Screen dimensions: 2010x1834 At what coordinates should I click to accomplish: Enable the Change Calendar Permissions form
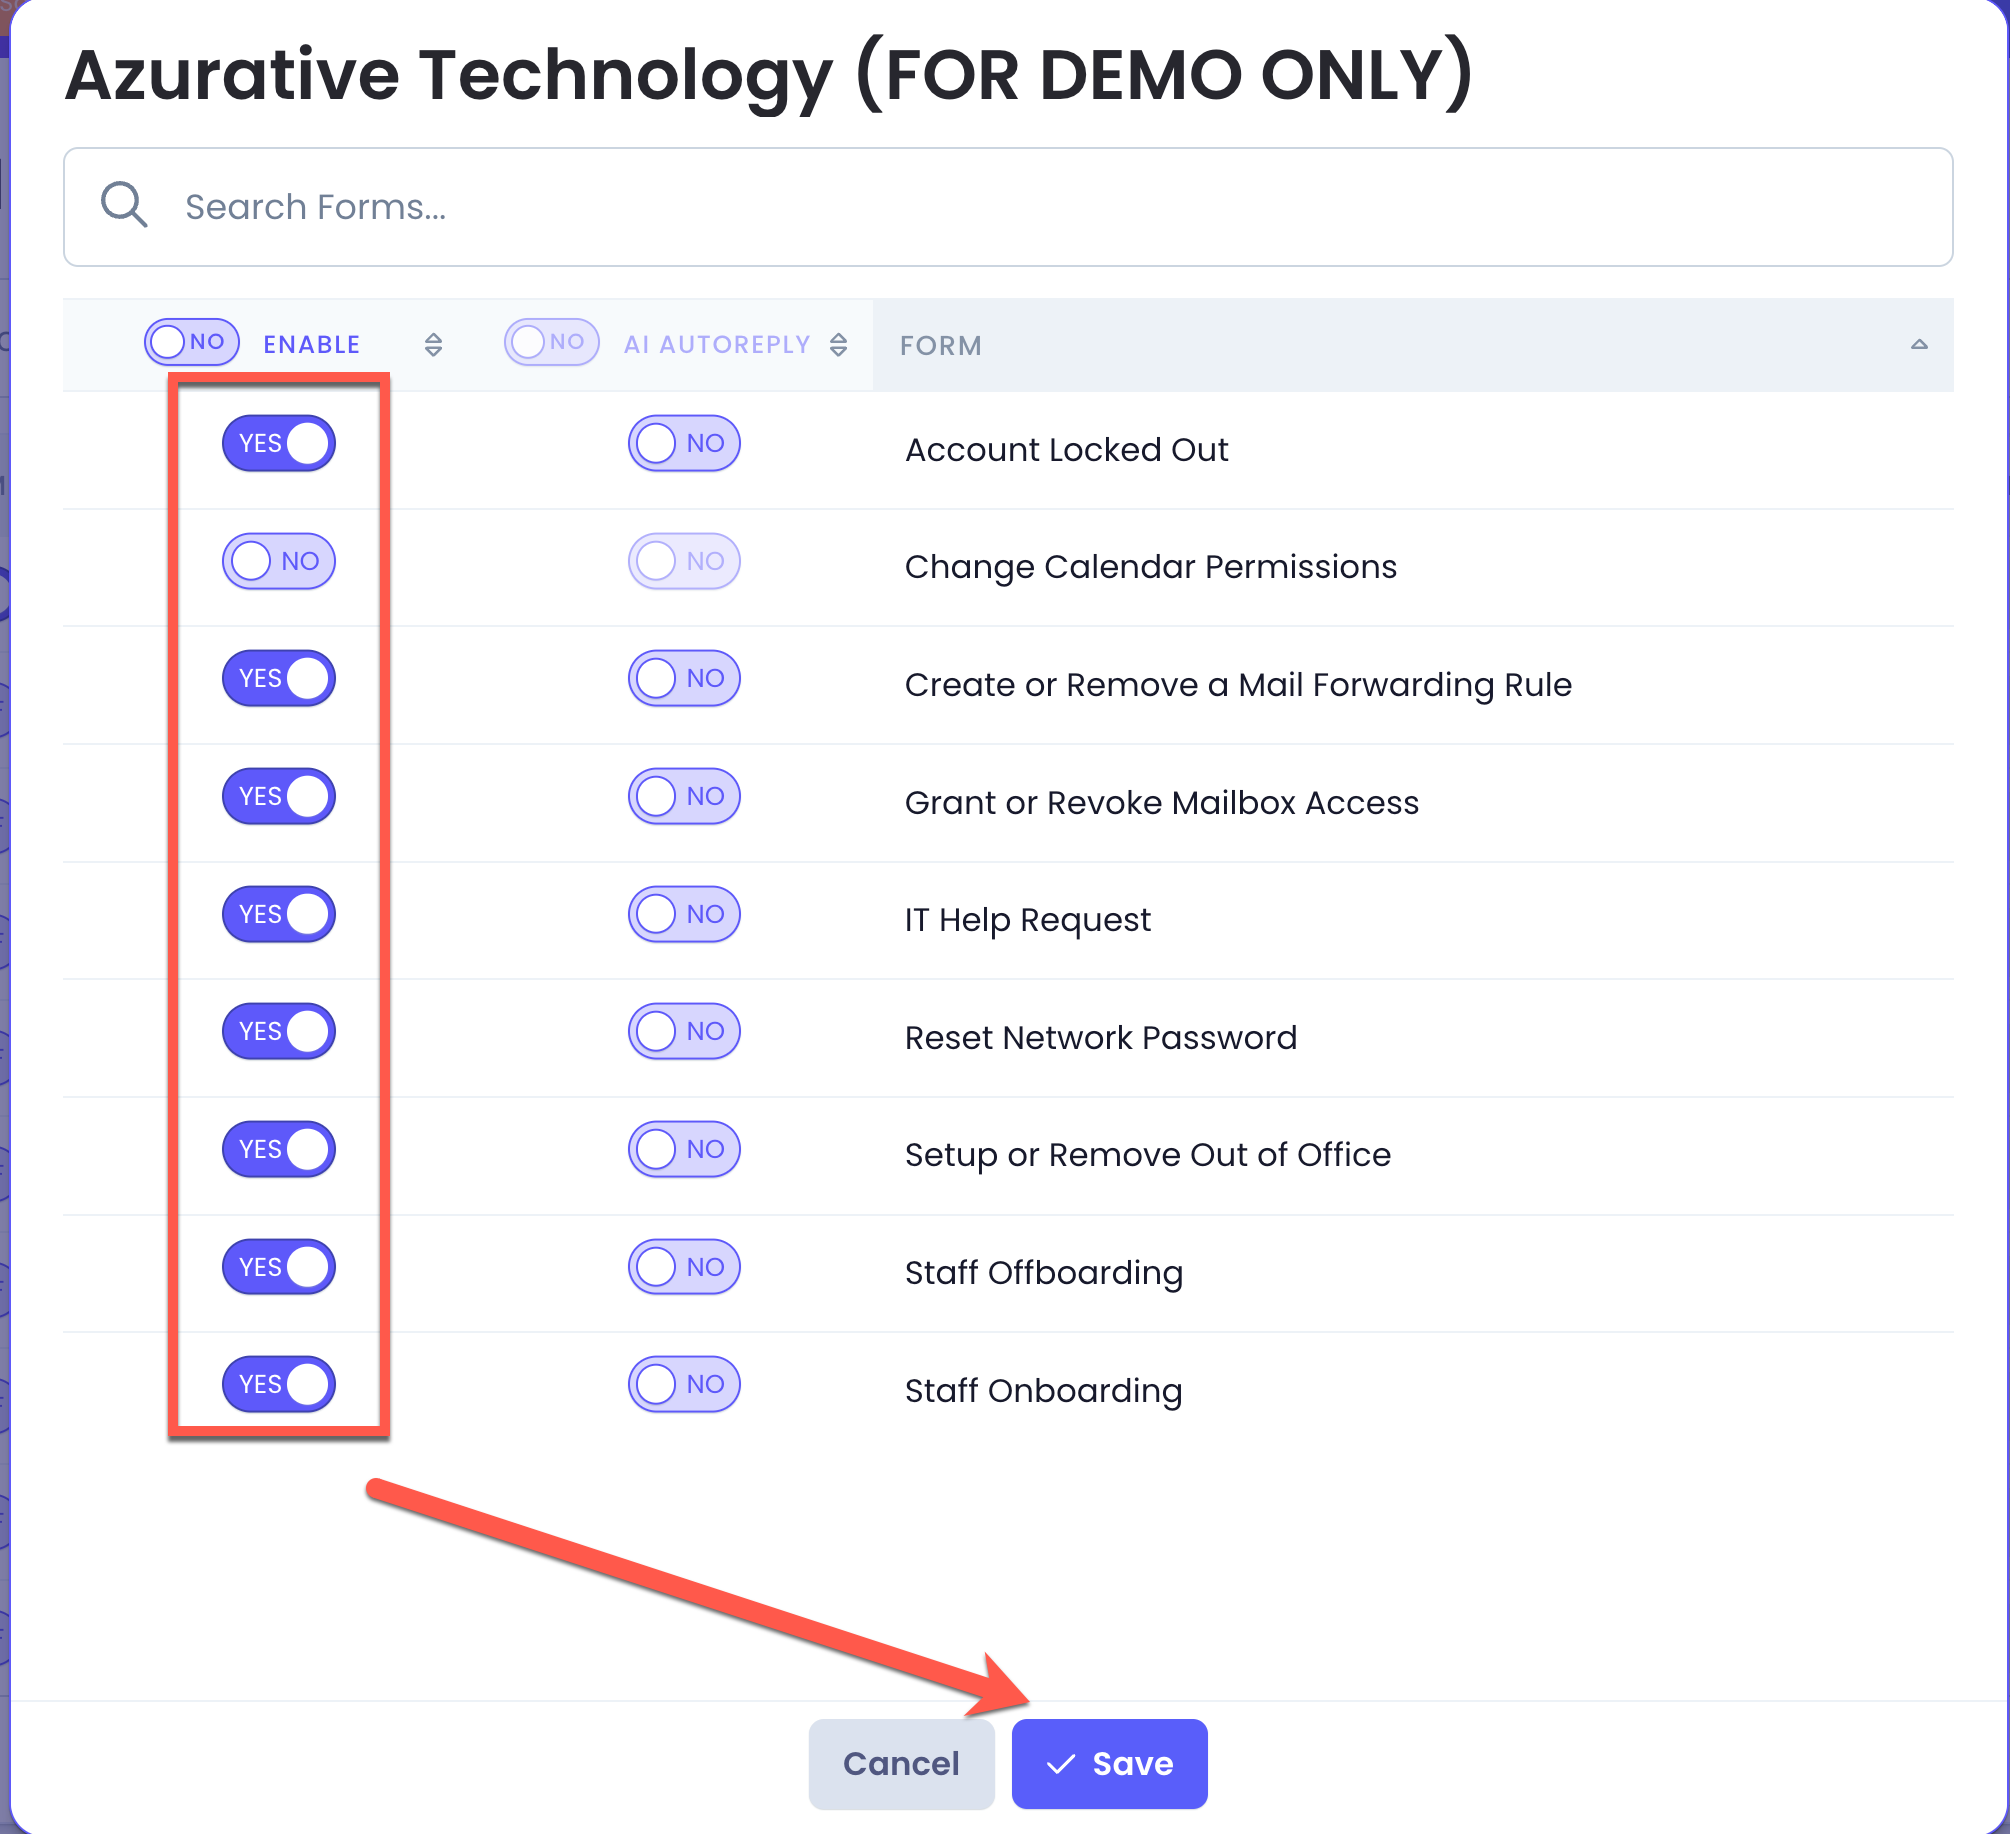279,561
